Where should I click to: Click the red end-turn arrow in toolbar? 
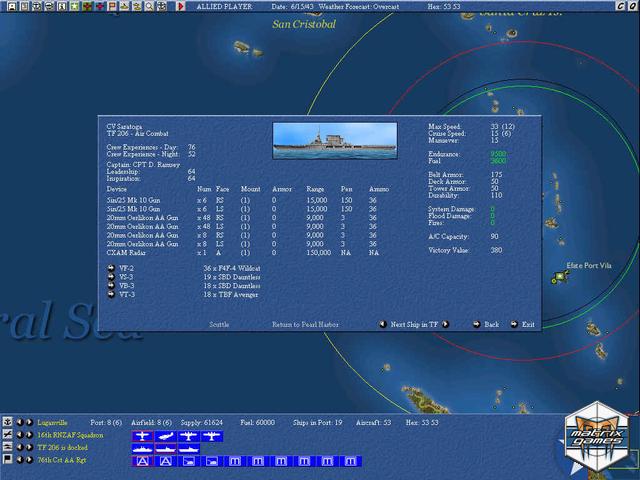click(181, 6)
